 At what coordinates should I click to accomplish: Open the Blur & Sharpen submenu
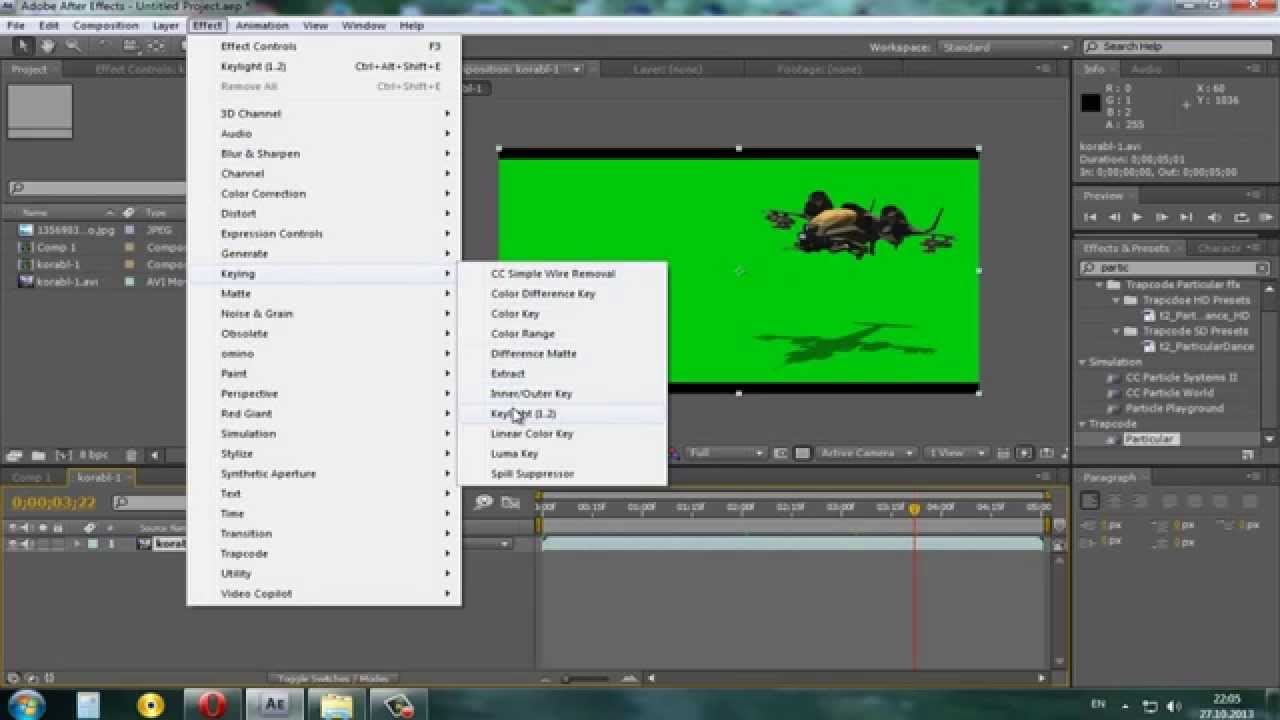324,153
